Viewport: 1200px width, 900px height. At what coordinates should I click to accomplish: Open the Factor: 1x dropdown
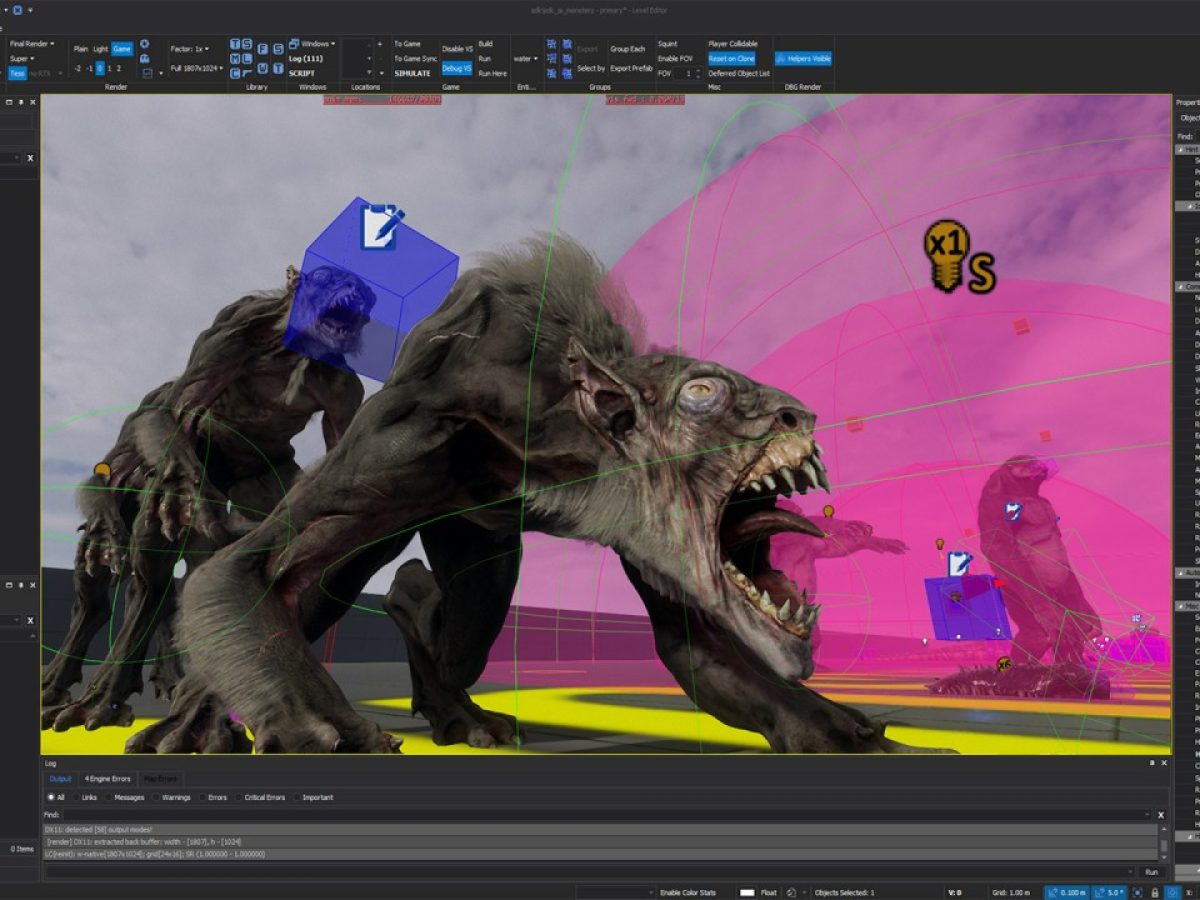[189, 49]
